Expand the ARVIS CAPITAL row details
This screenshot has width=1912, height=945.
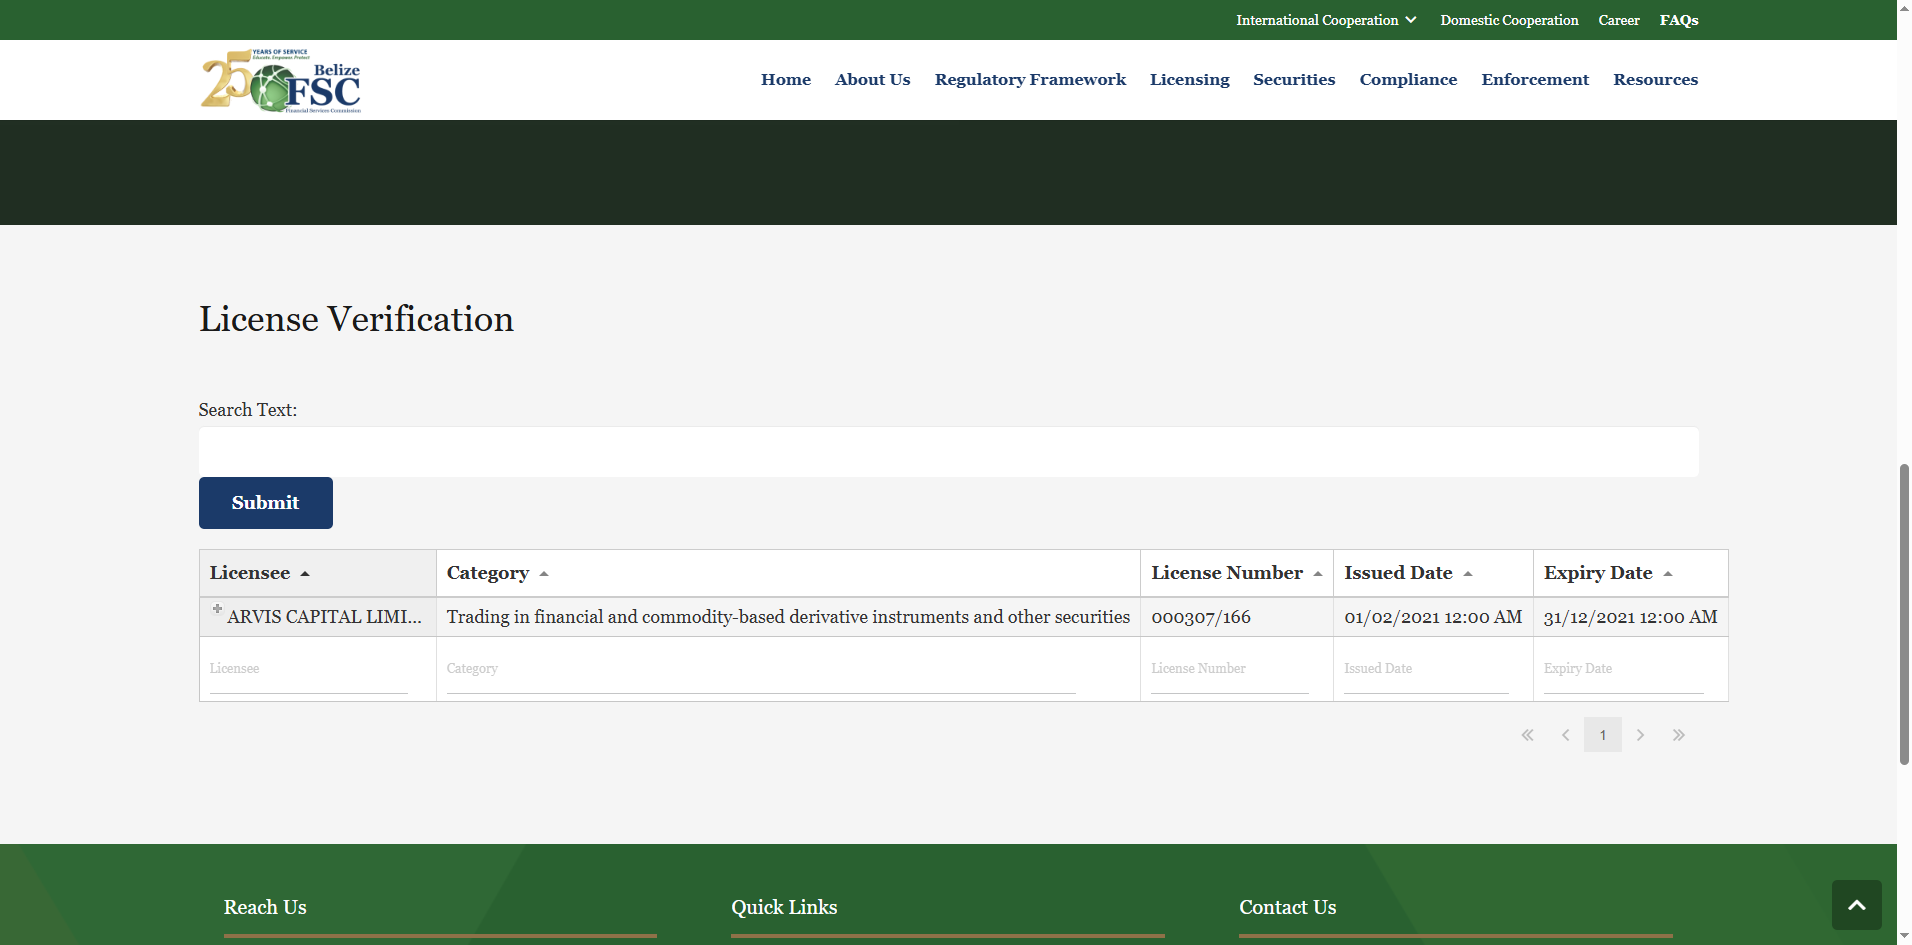click(217, 608)
